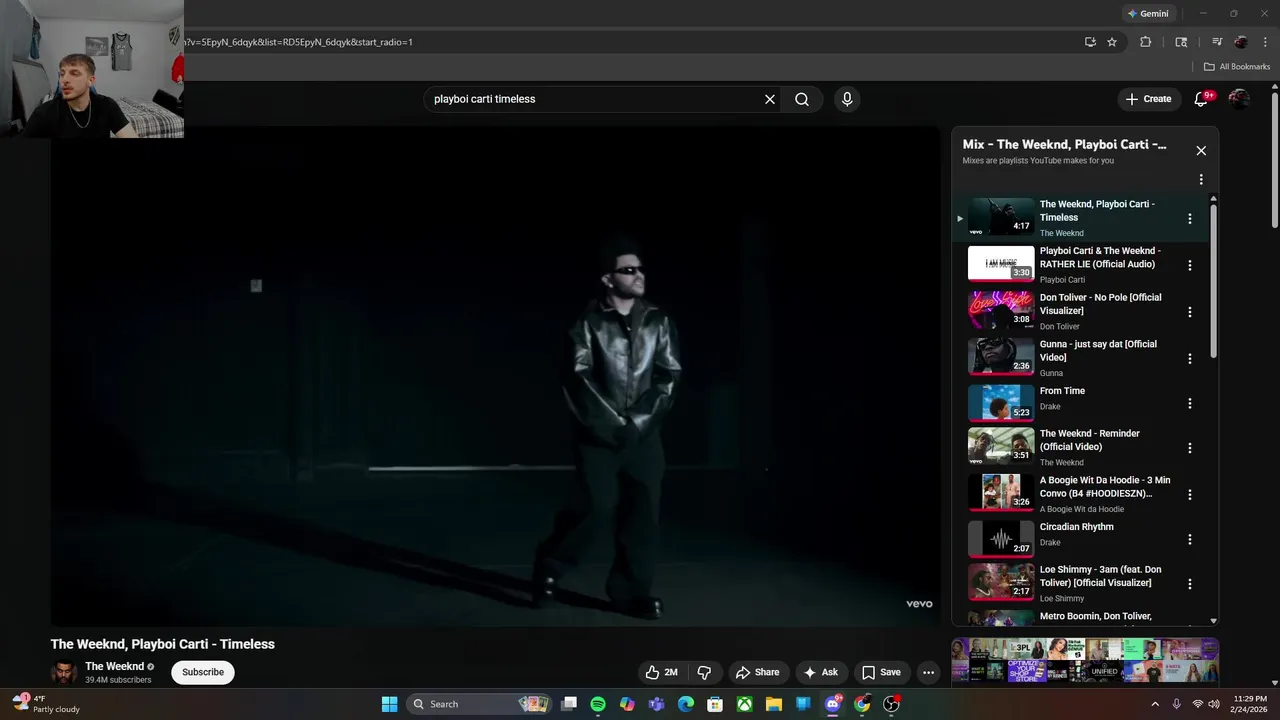Click the YouTube search magnifier button
This screenshot has height=720, width=1280.
click(x=802, y=99)
